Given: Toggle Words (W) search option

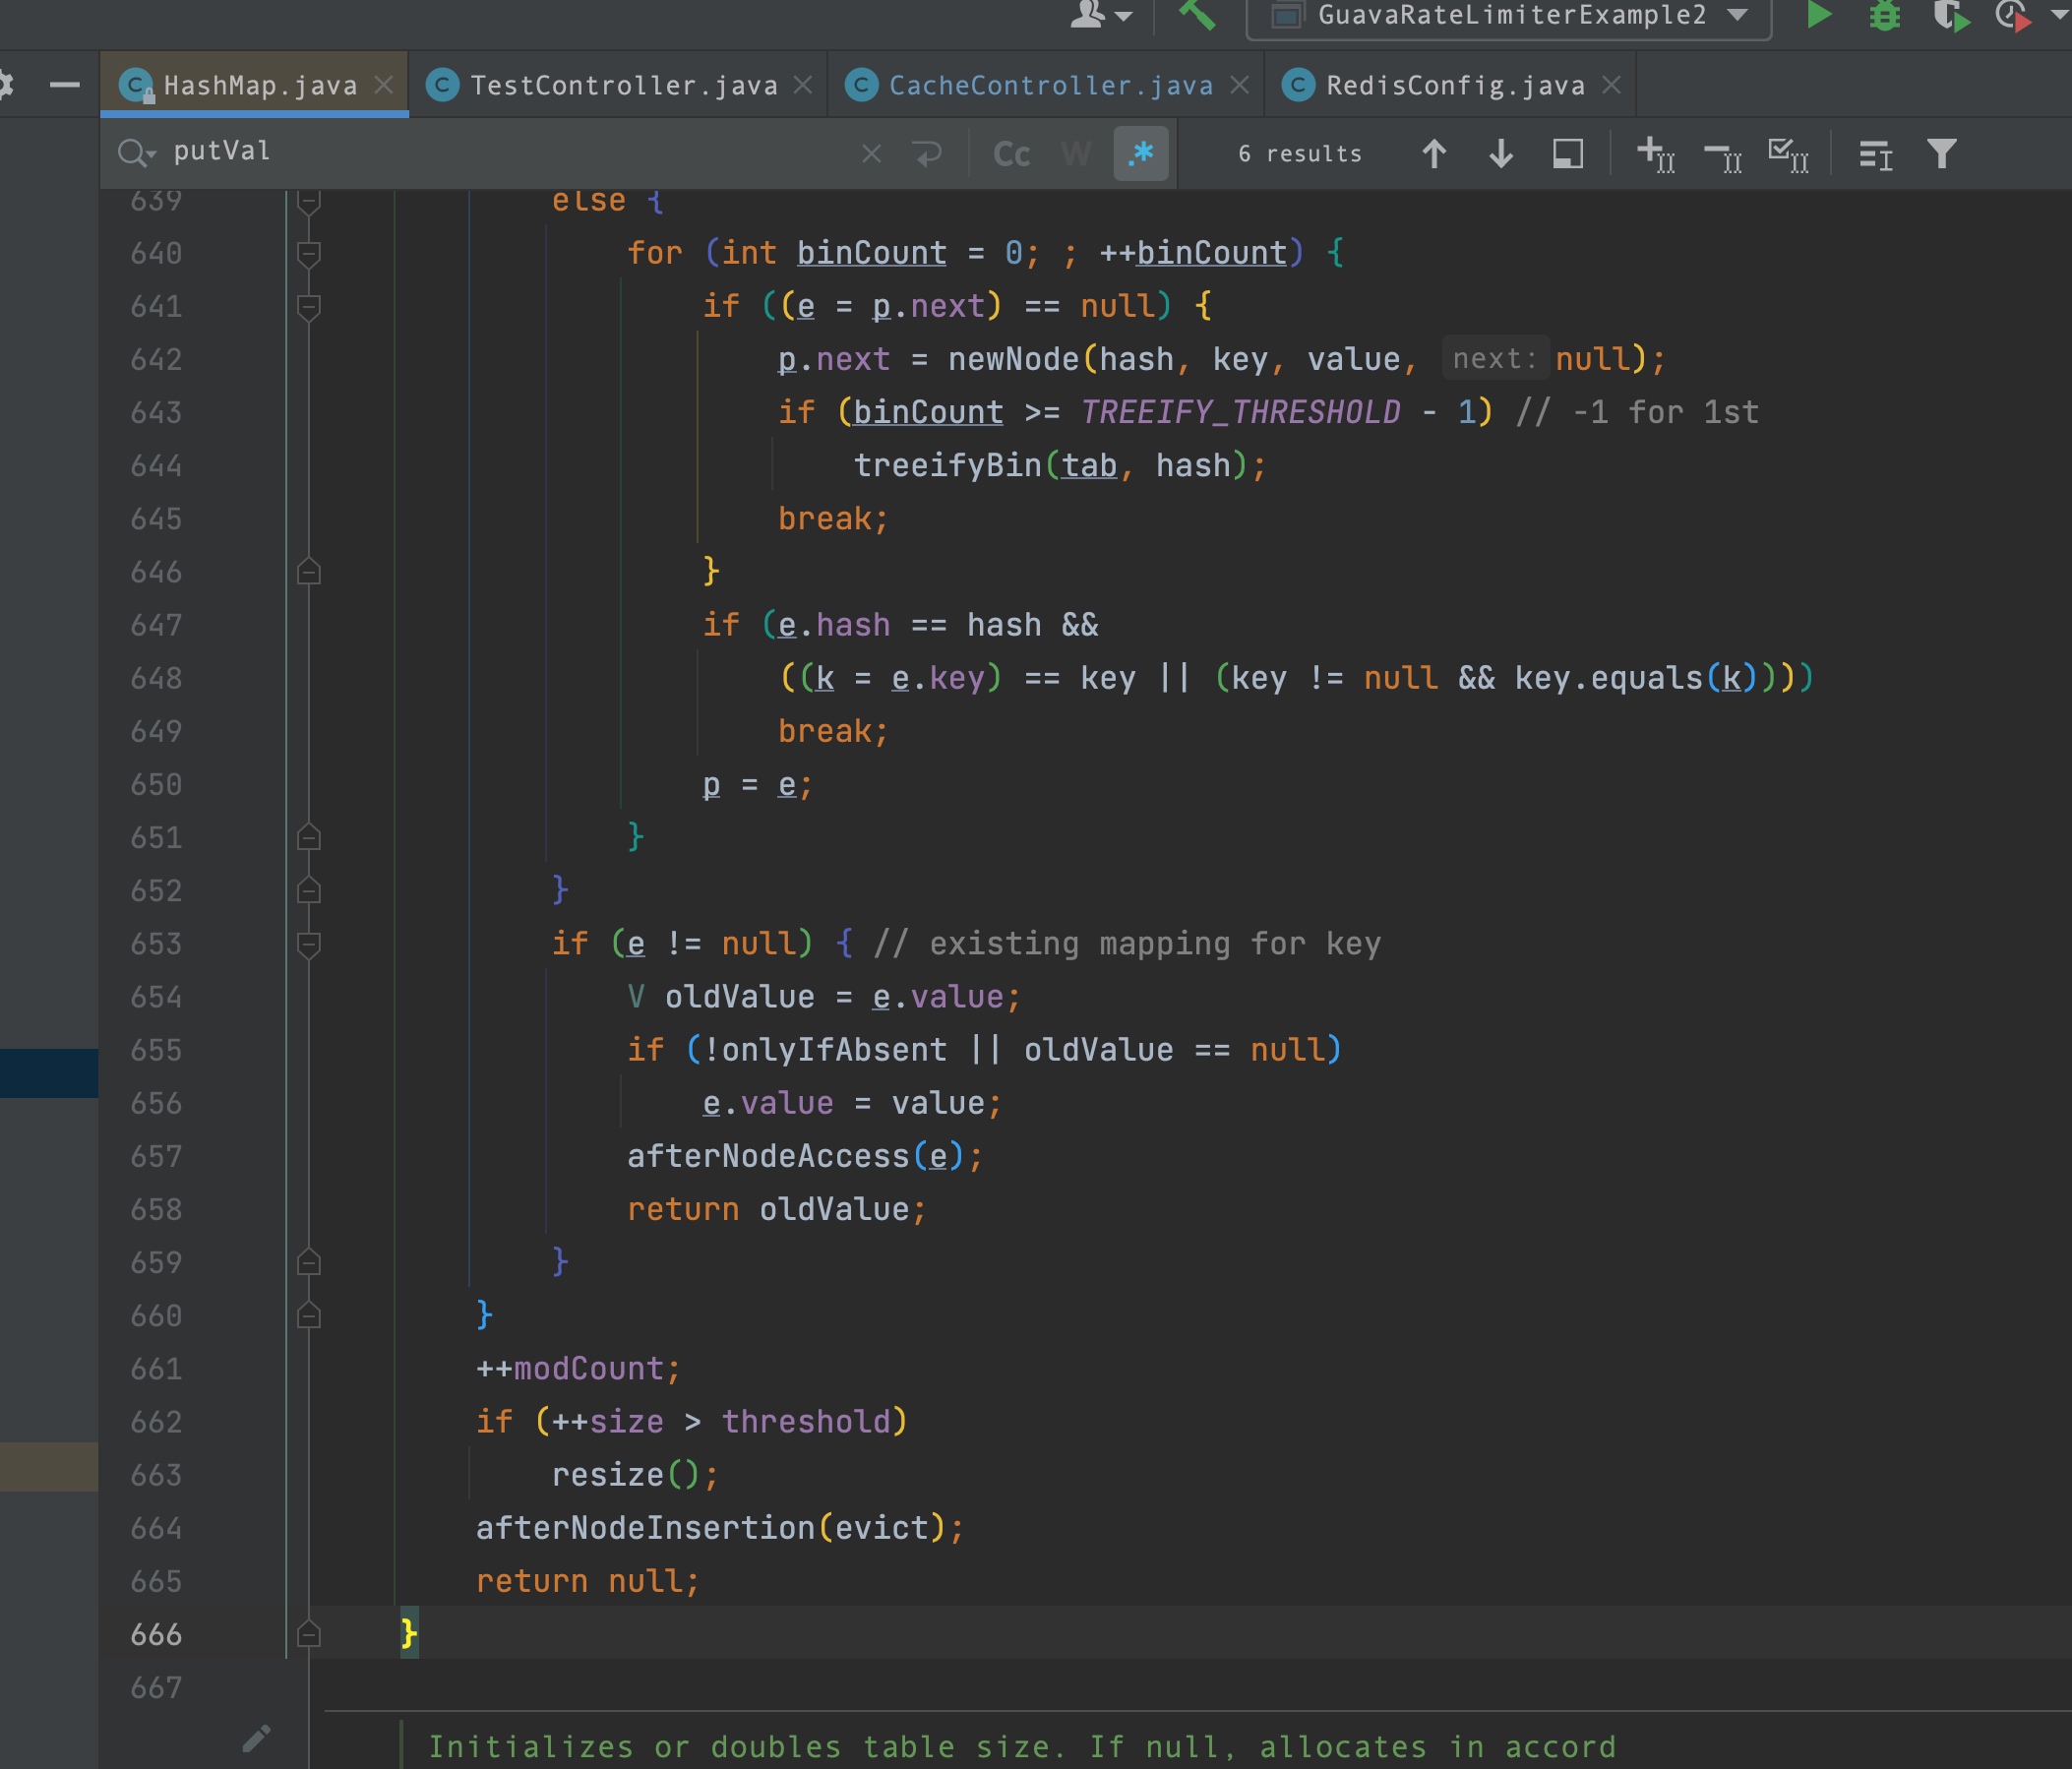Looking at the screenshot, I should pos(1076,154).
